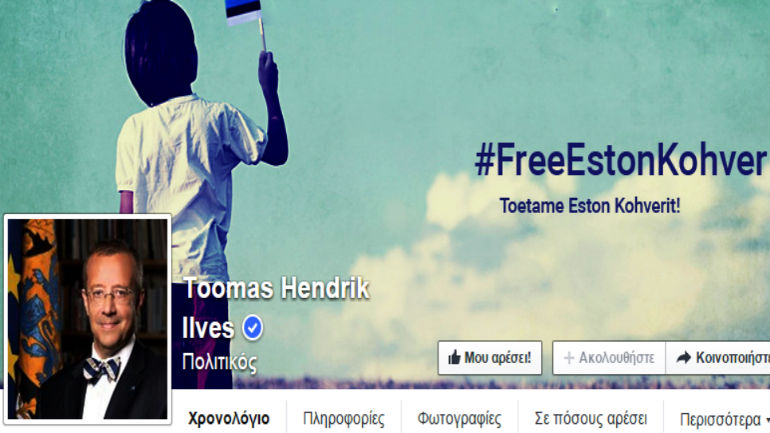Open the Χρονολόγιο tab
Screen dimensions: 770x433
click(229, 418)
